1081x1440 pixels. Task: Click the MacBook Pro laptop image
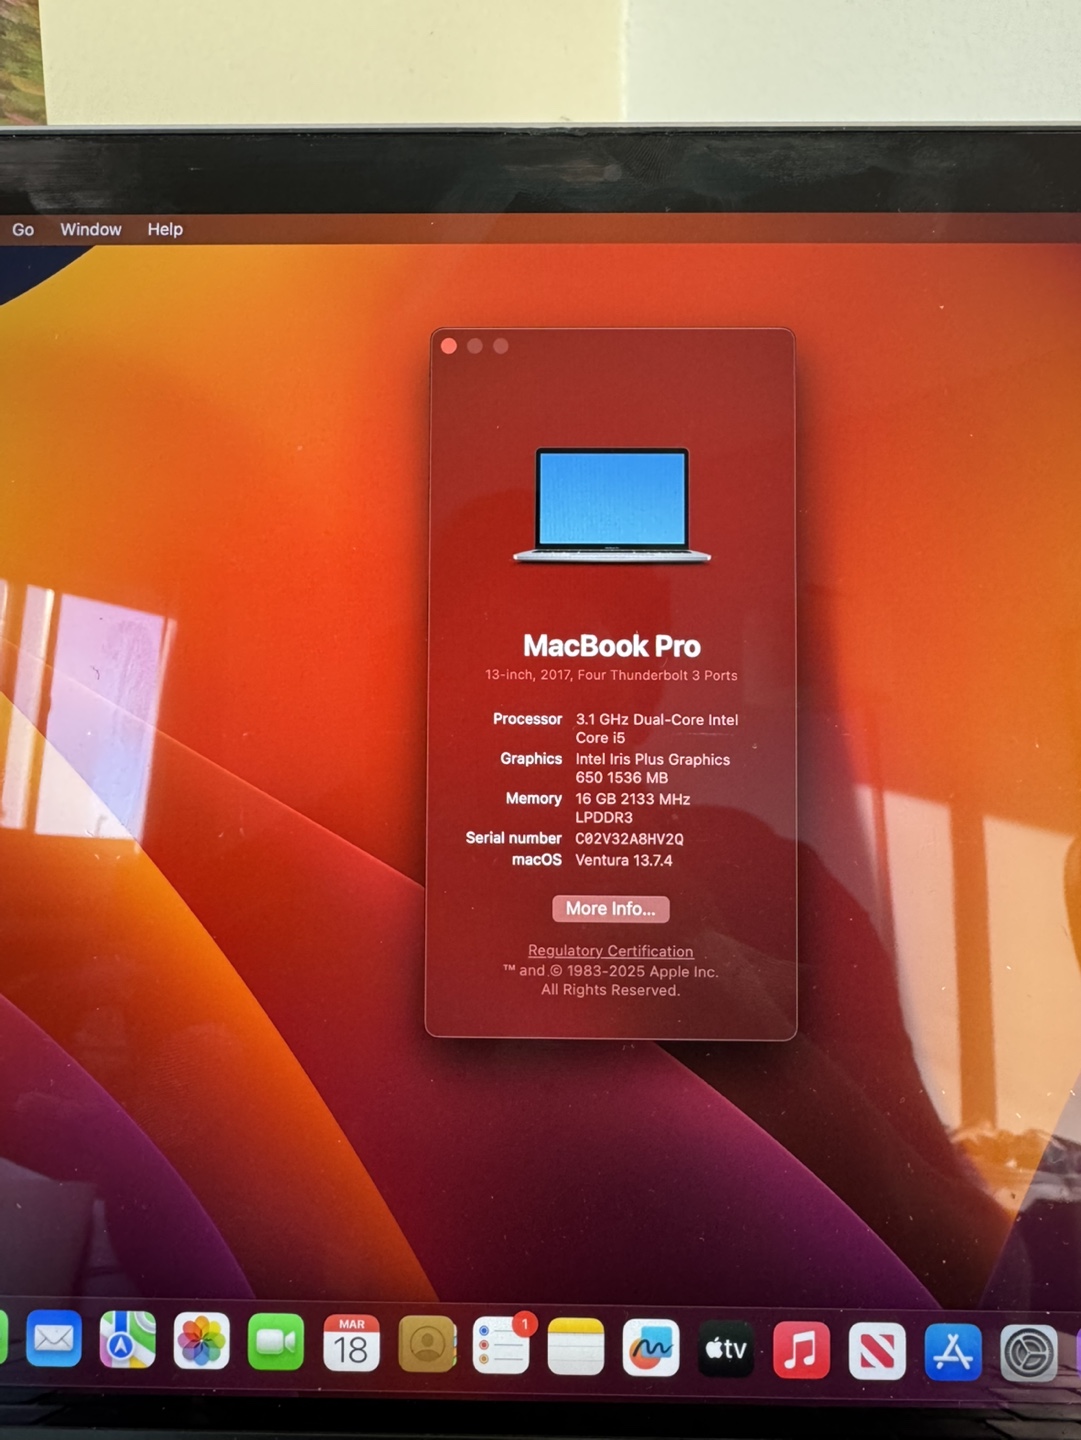click(612, 506)
